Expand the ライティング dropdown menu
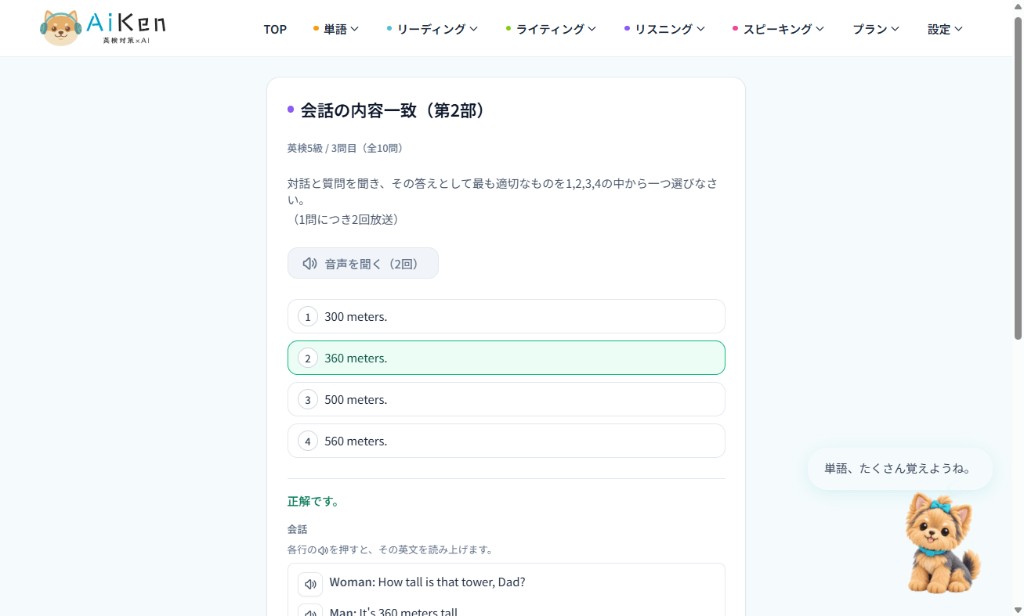 [551, 29]
